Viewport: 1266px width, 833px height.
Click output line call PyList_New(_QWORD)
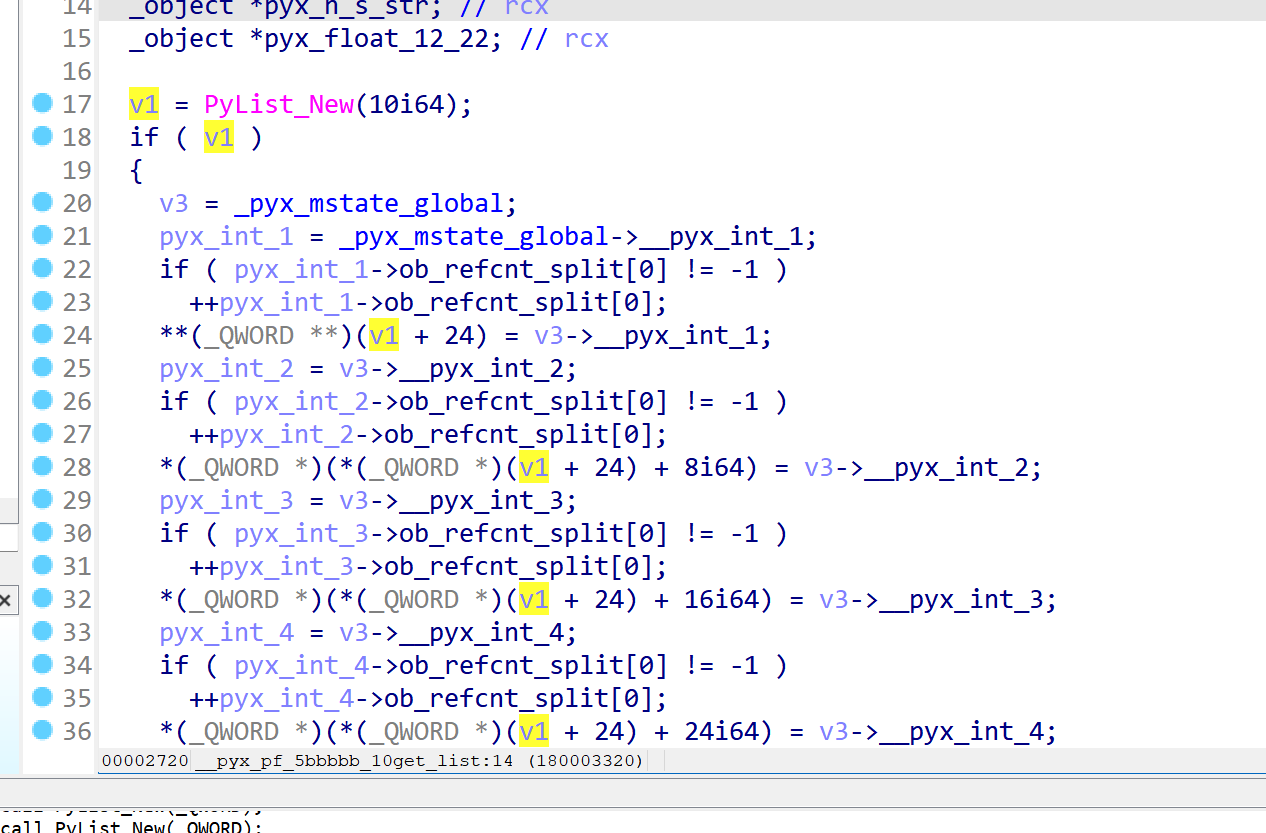pos(132,826)
